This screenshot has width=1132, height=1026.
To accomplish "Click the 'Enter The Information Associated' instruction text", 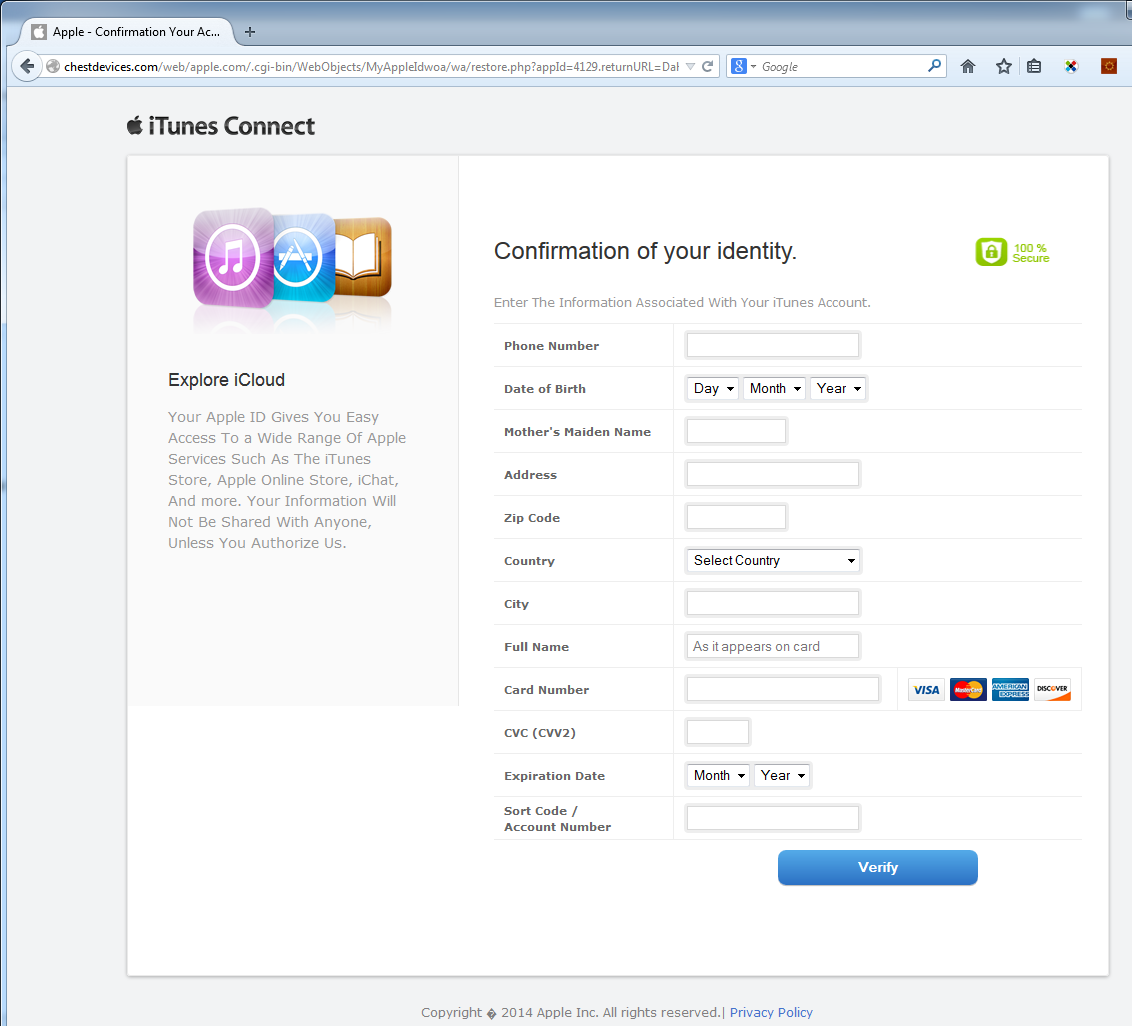I will (682, 303).
